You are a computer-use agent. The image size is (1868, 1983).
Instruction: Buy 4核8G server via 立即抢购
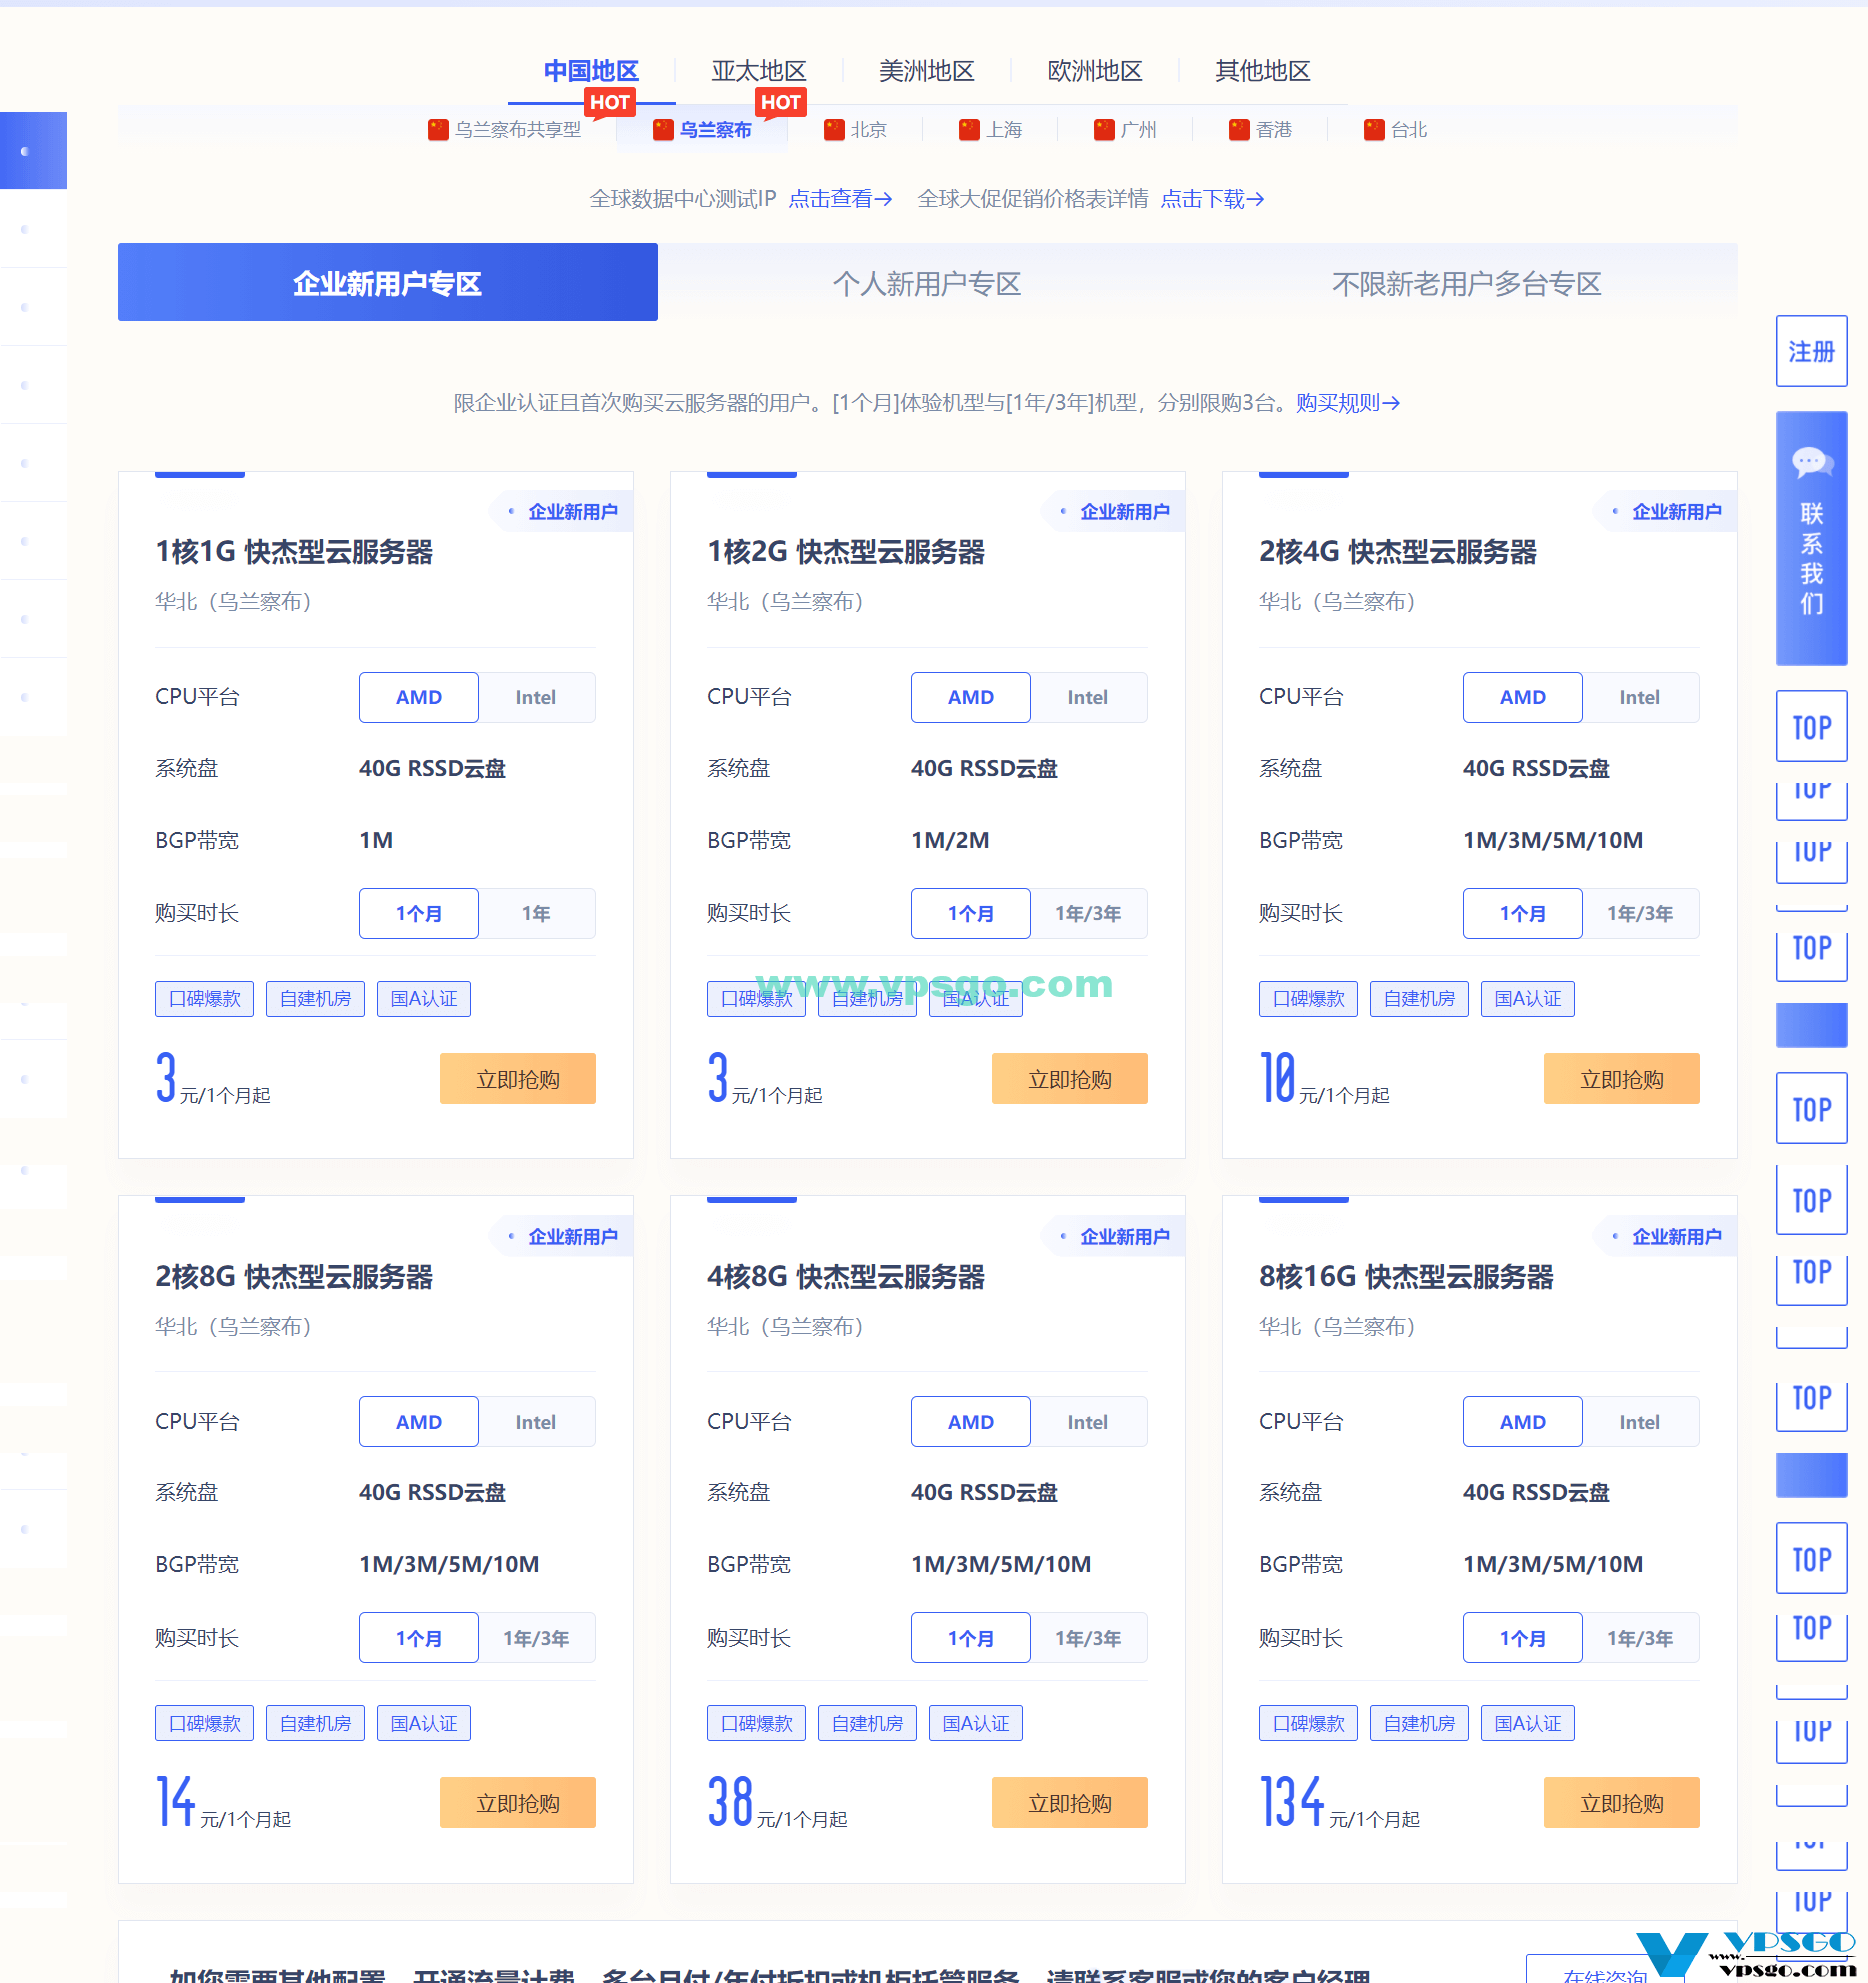pyautogui.click(x=1070, y=1803)
